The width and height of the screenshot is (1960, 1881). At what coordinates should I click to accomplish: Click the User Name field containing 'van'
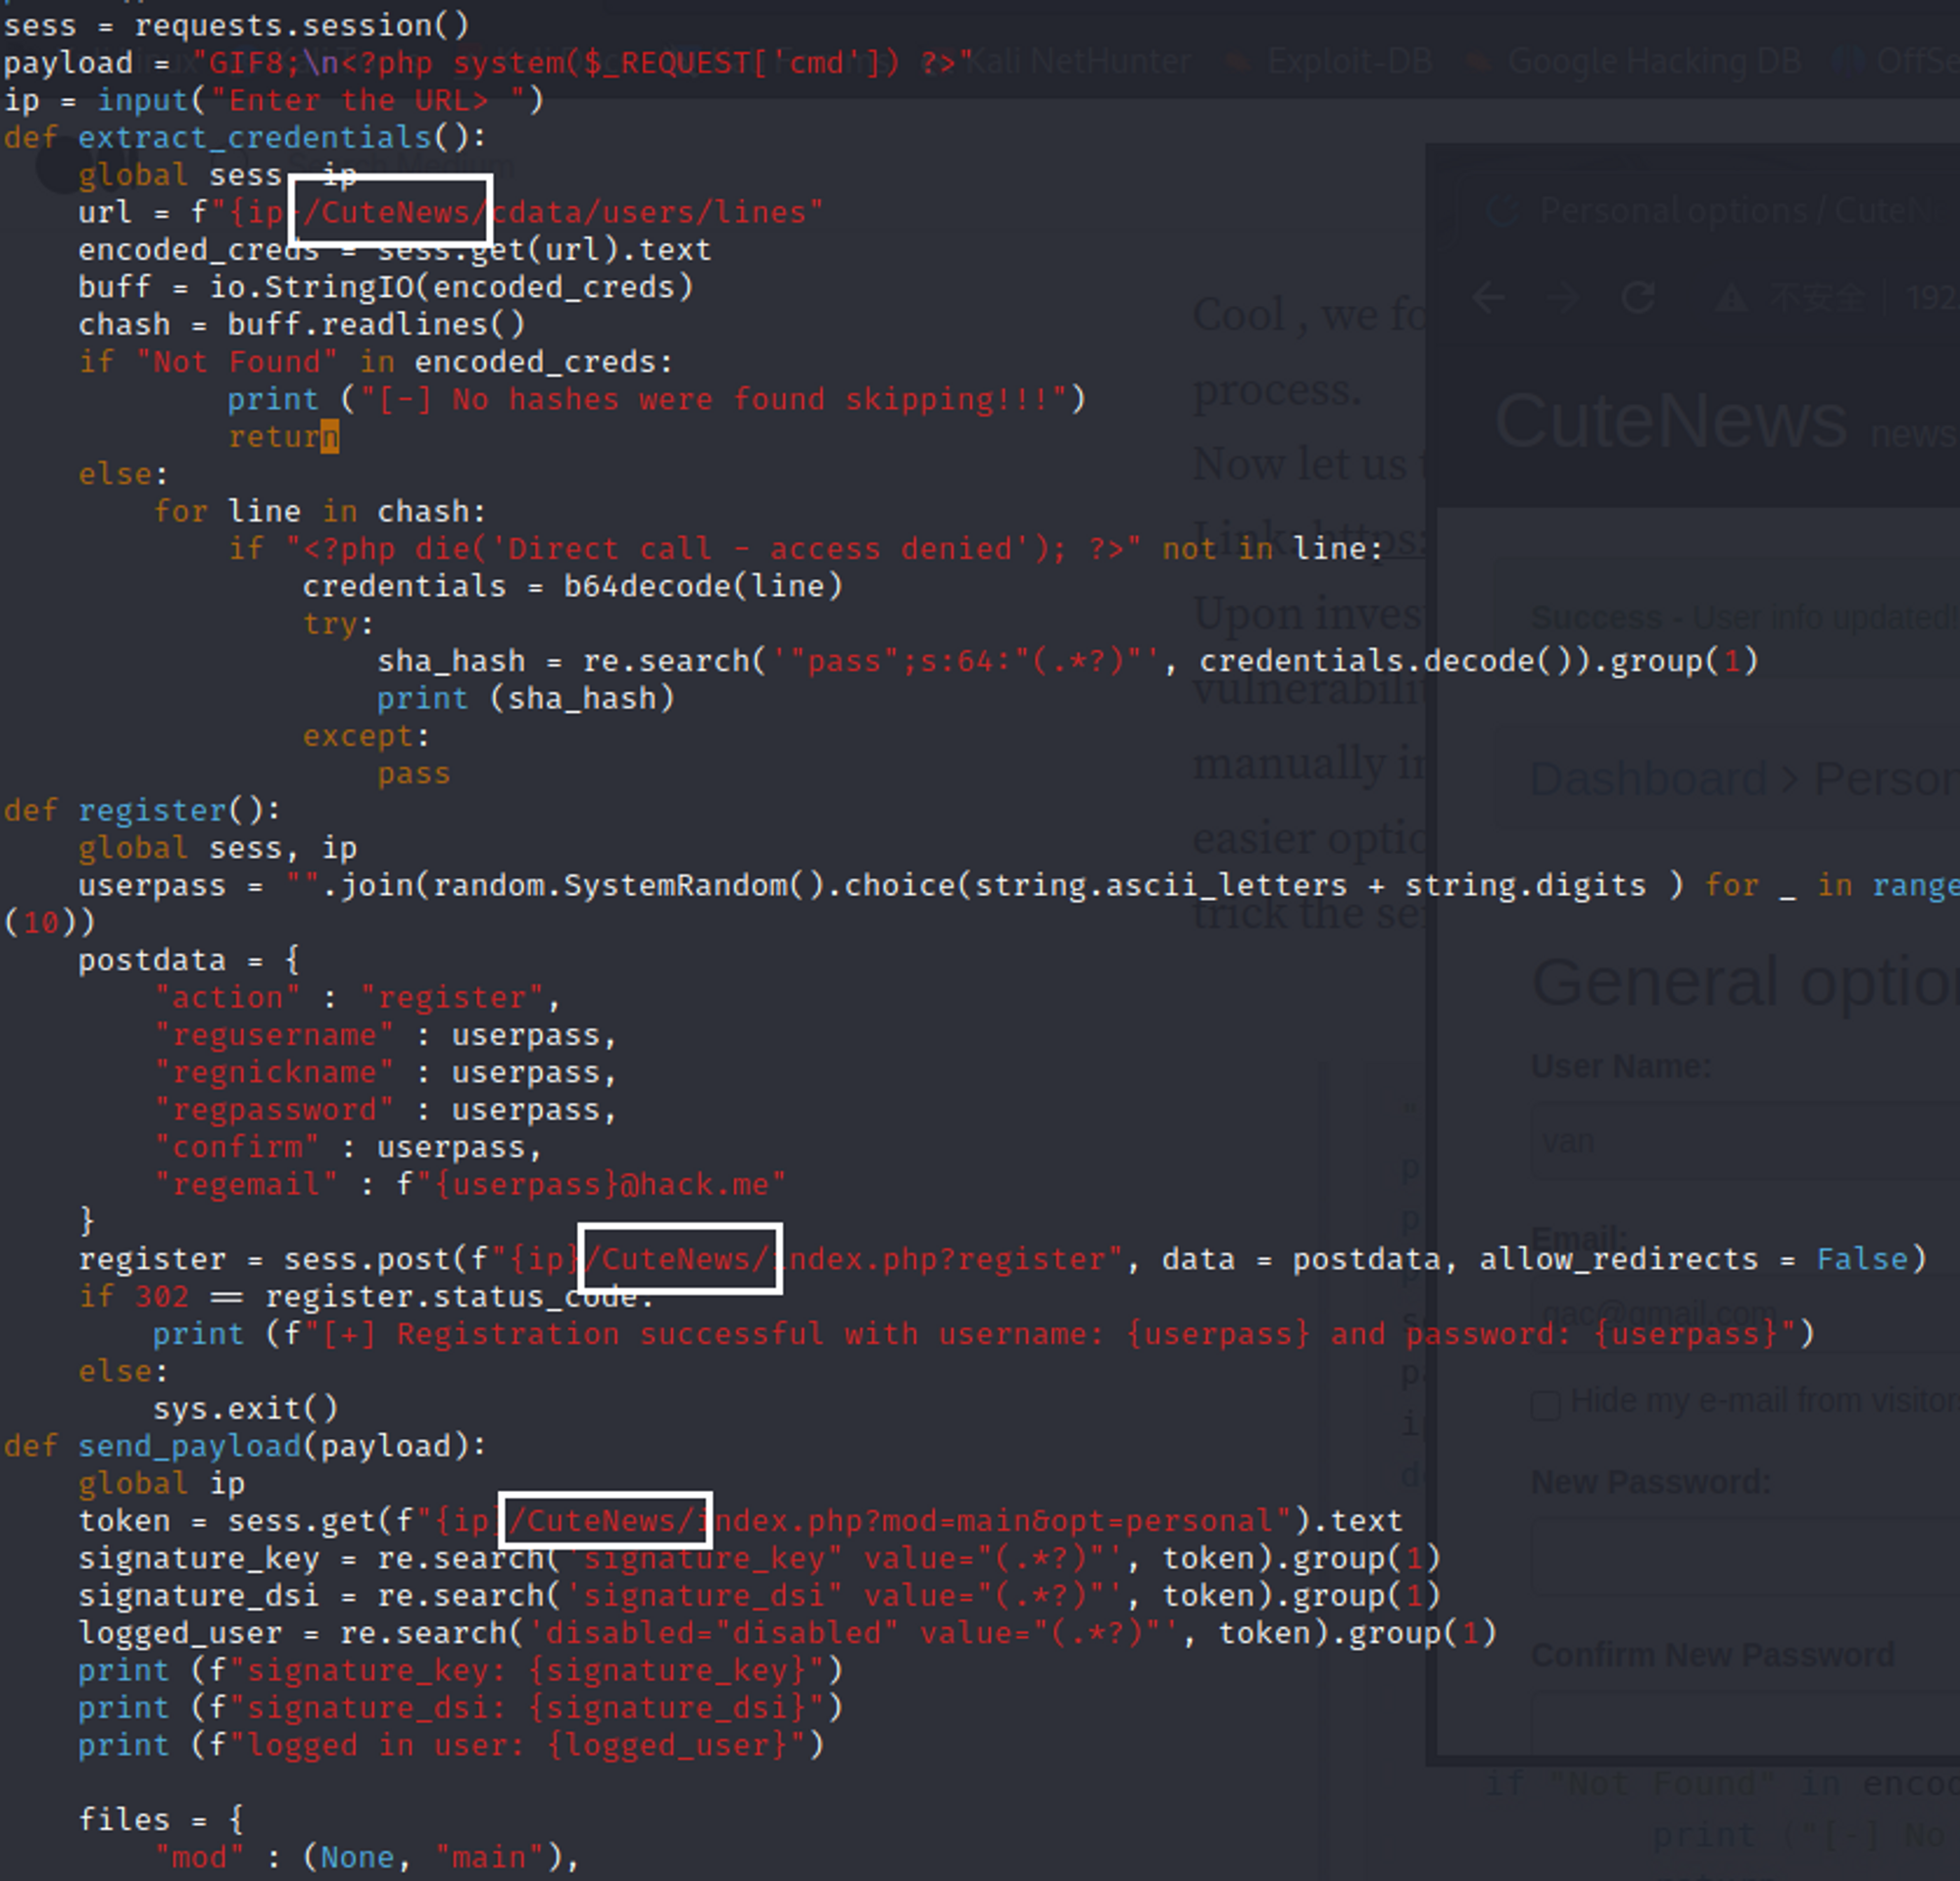[1745, 1141]
